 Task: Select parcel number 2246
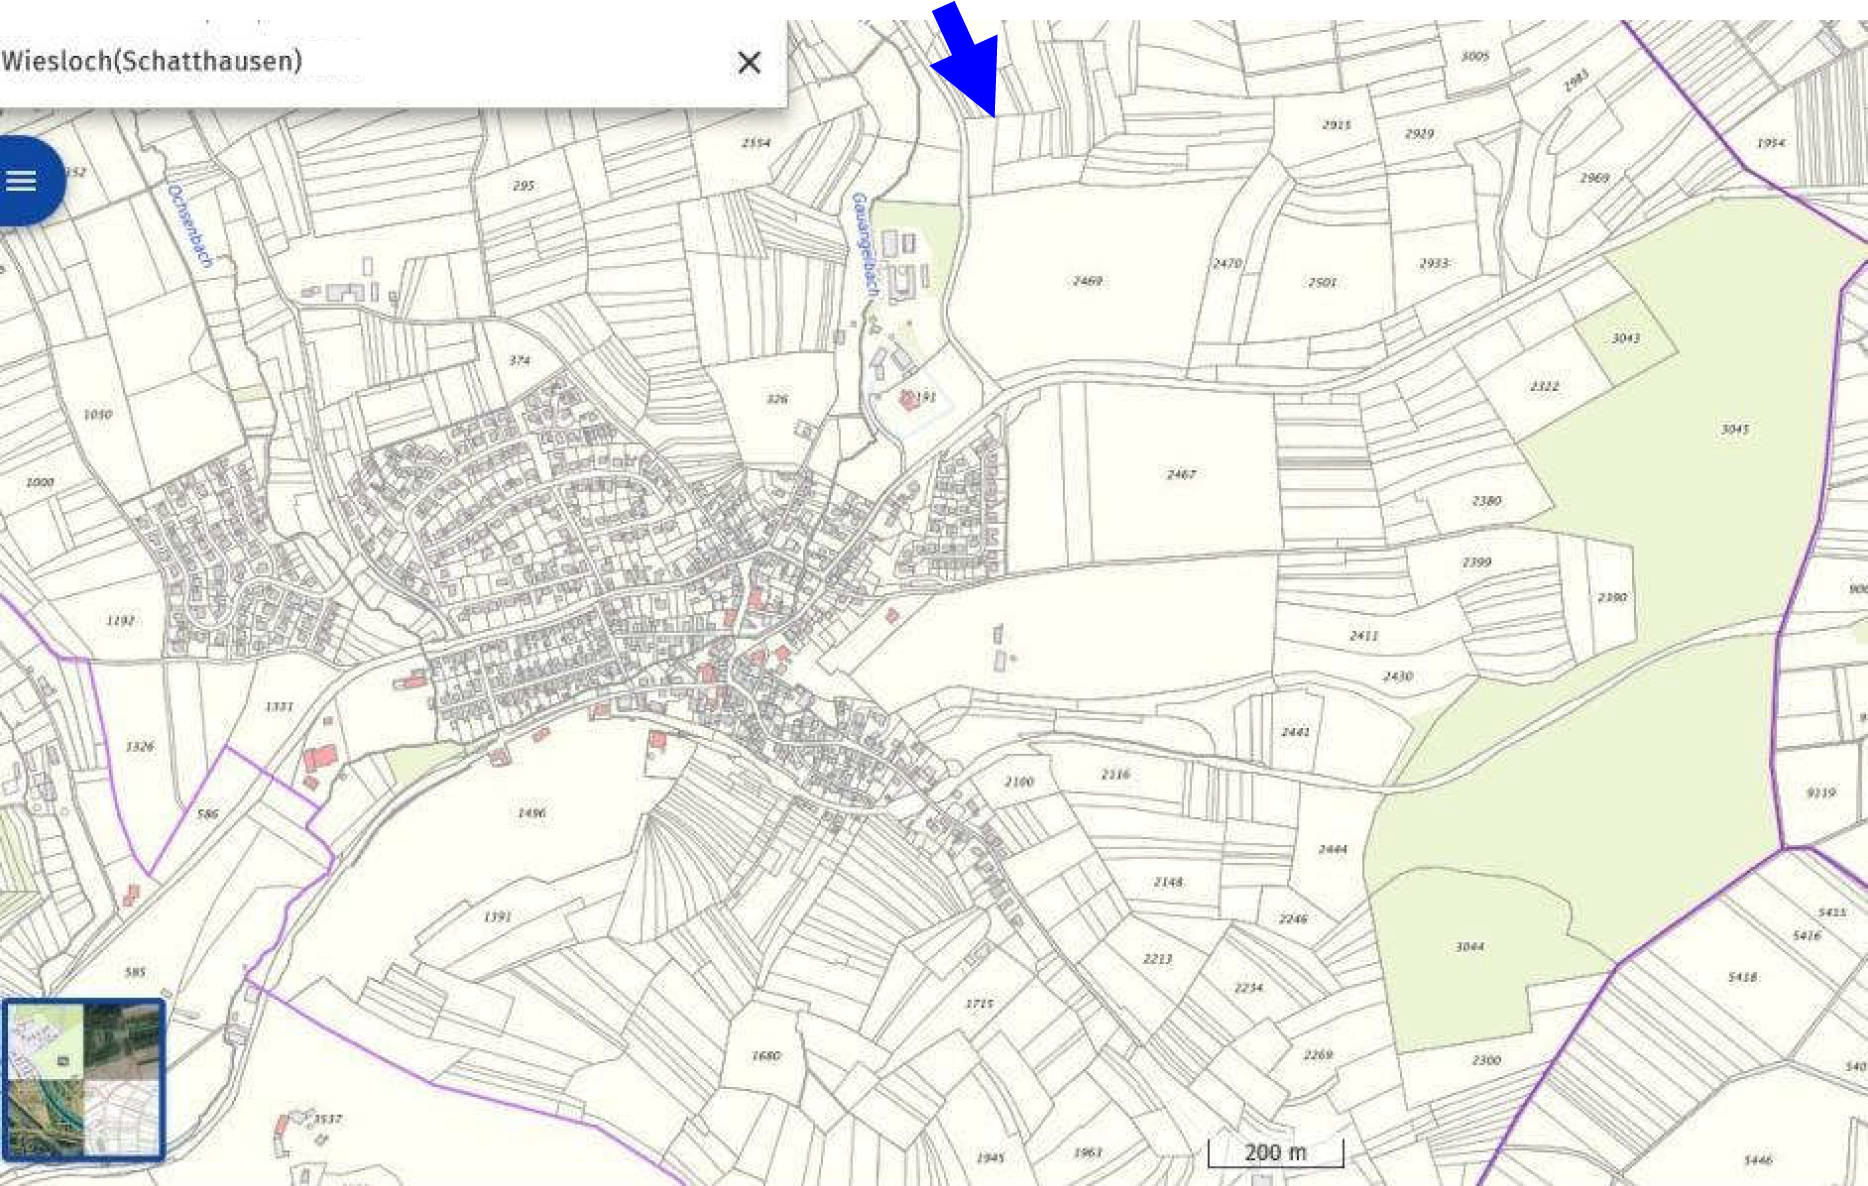[x=1292, y=918]
